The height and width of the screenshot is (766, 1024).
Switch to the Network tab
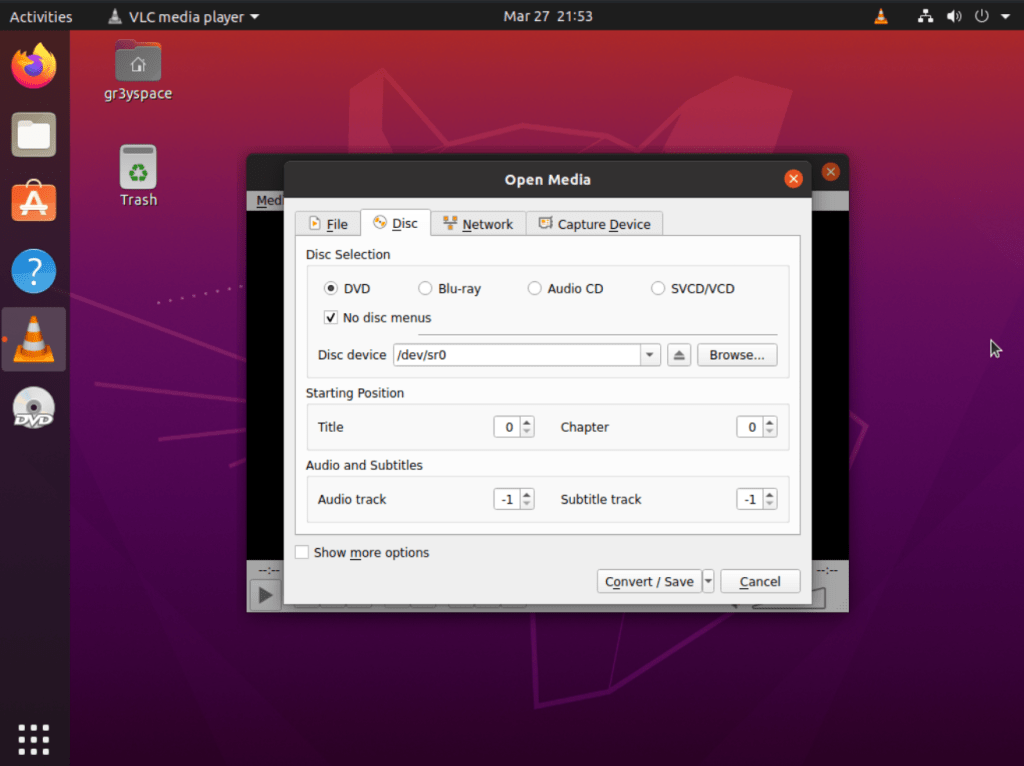click(478, 224)
